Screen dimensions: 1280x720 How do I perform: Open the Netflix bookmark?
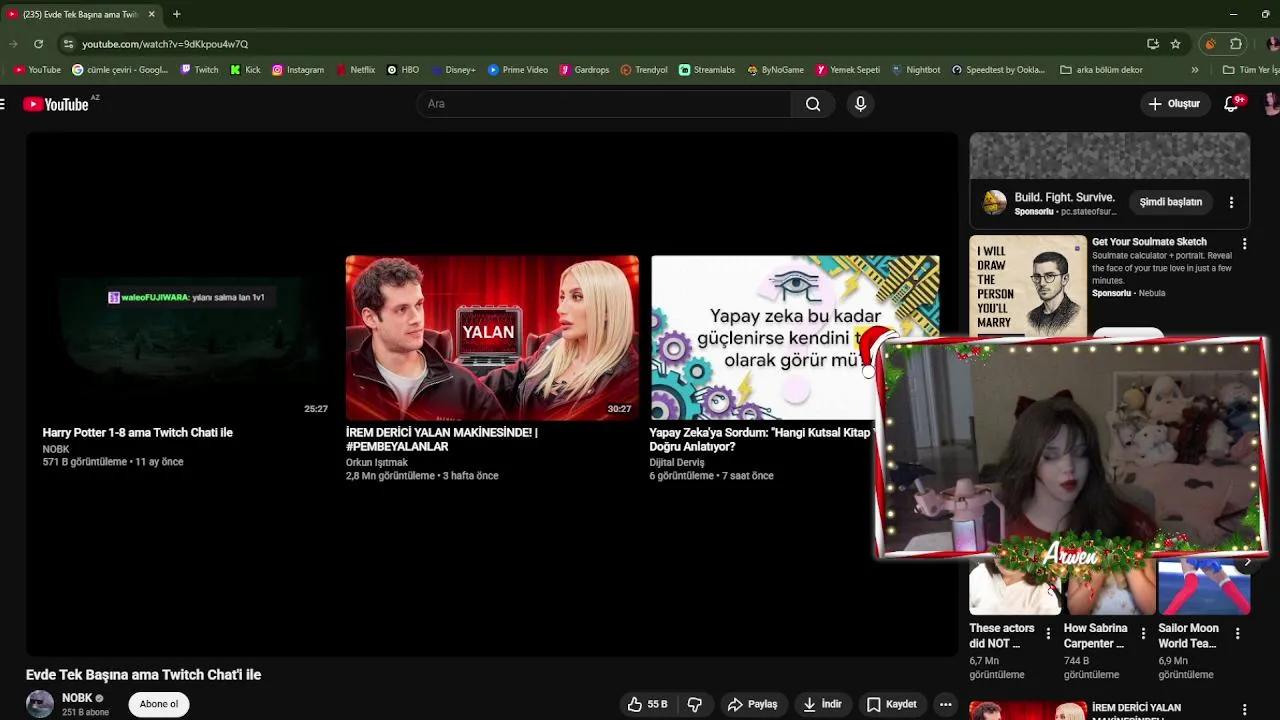tap(355, 70)
